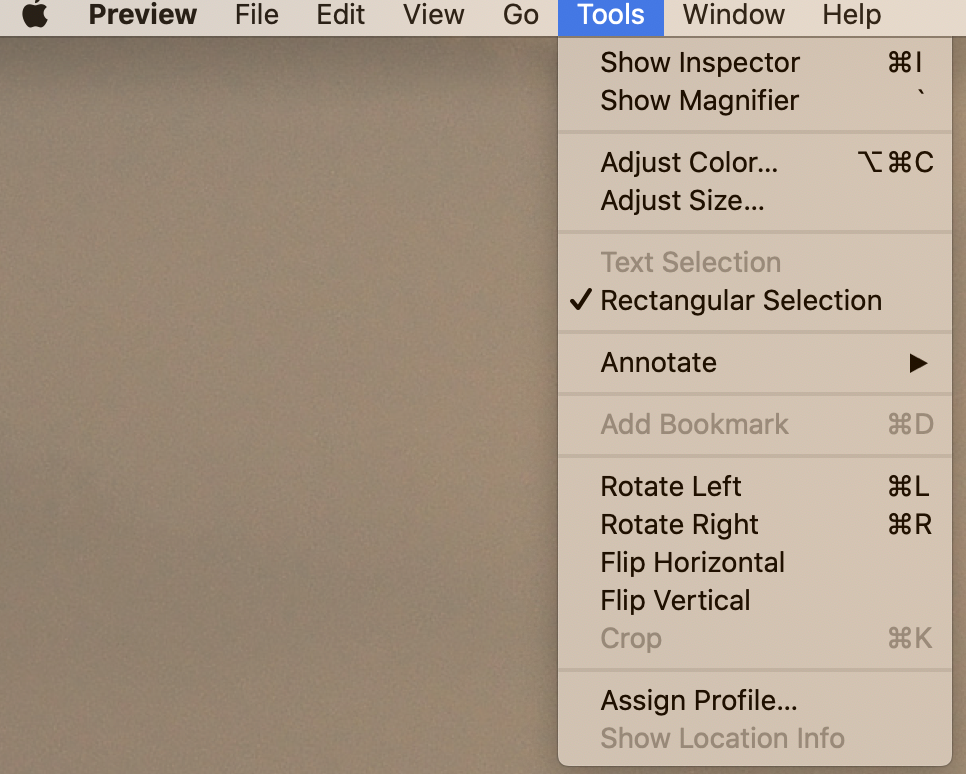Flip the image horizontally
The width and height of the screenshot is (966, 774).
click(692, 563)
